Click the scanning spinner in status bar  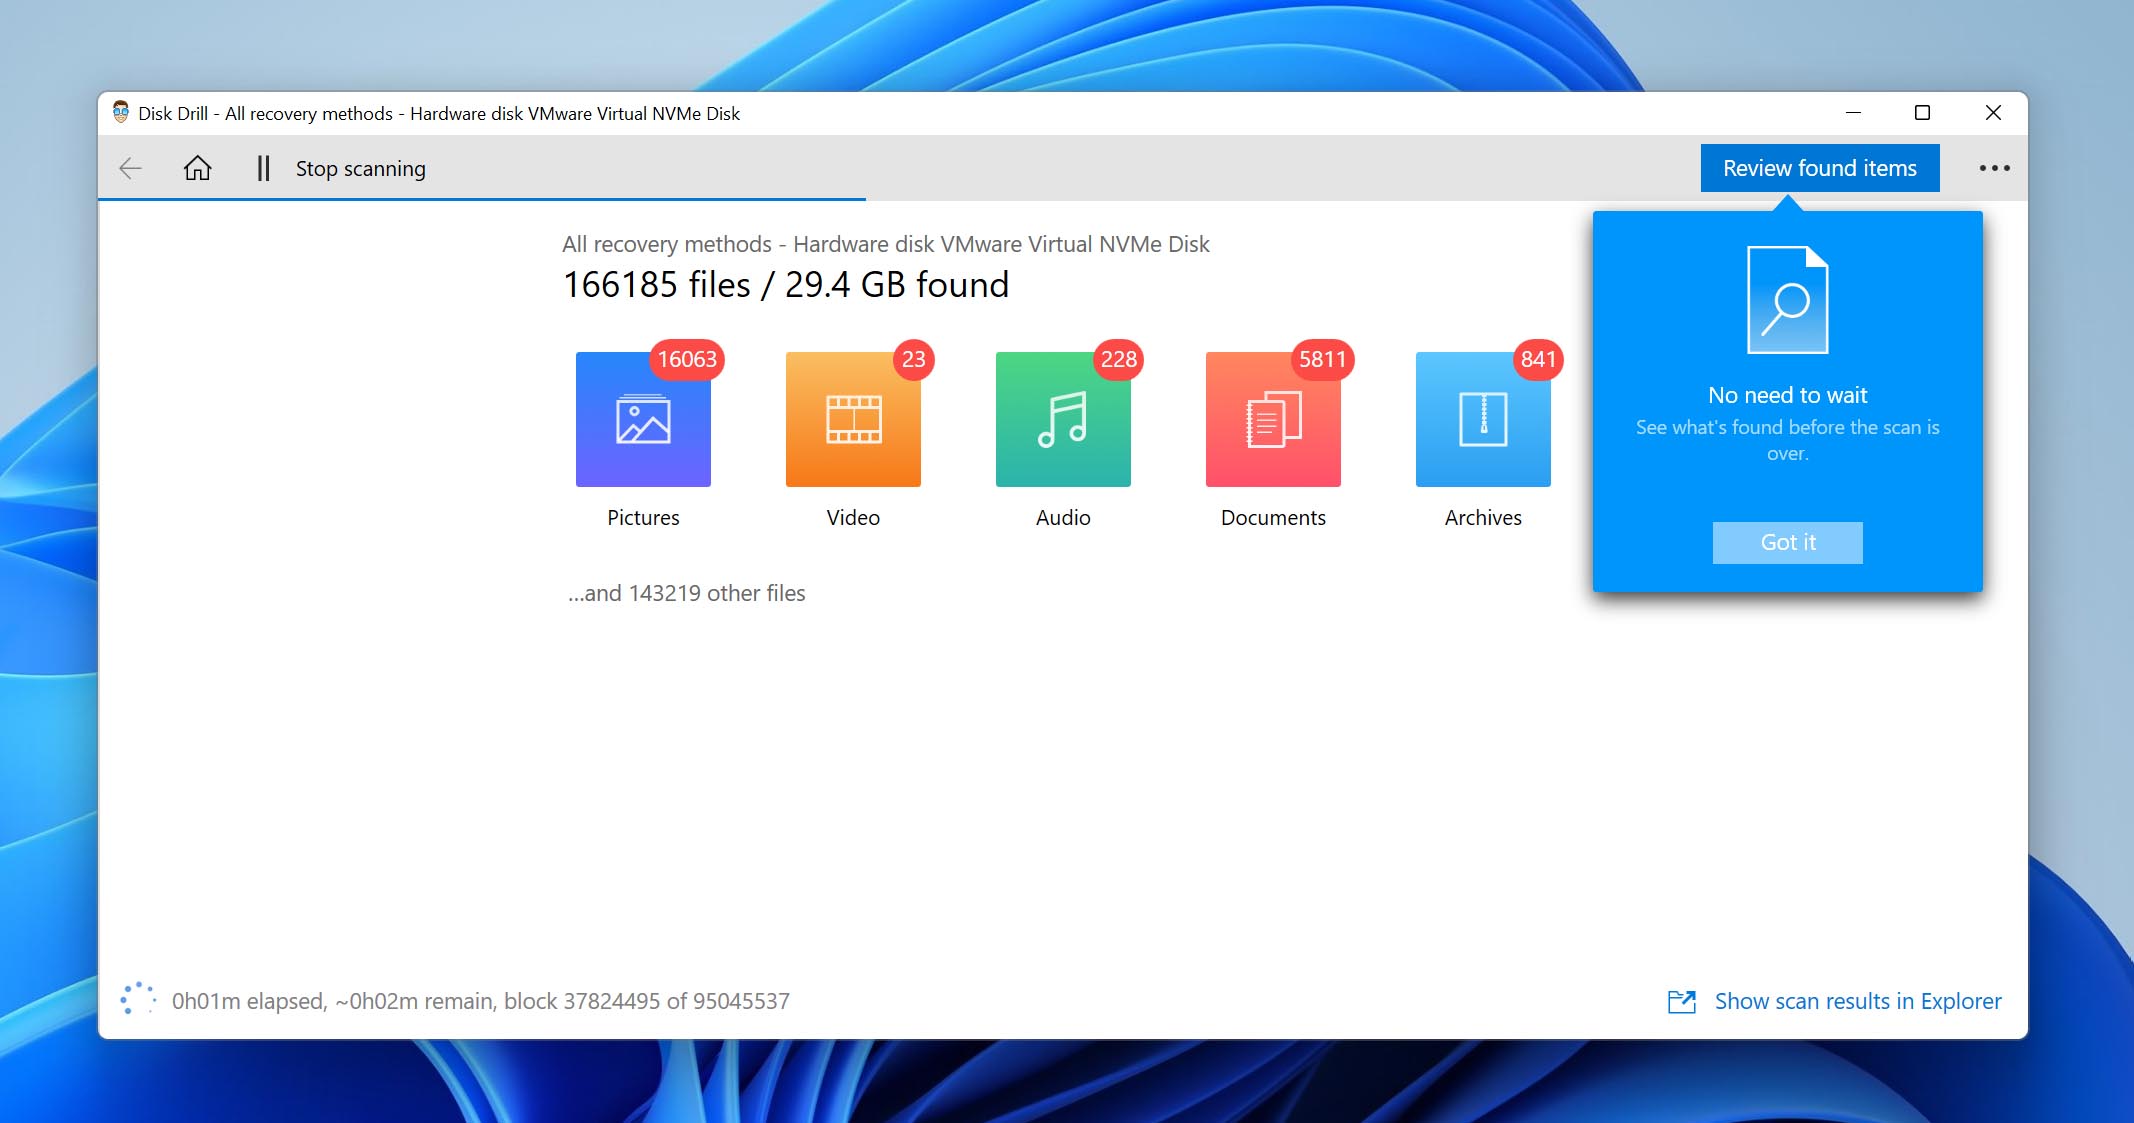(x=138, y=998)
